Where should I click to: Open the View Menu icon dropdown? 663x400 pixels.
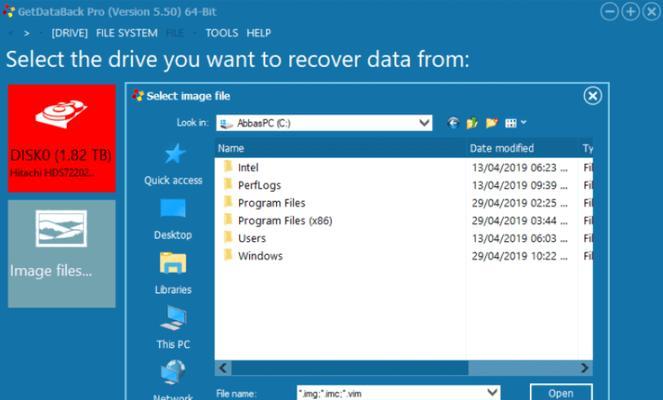pos(515,123)
